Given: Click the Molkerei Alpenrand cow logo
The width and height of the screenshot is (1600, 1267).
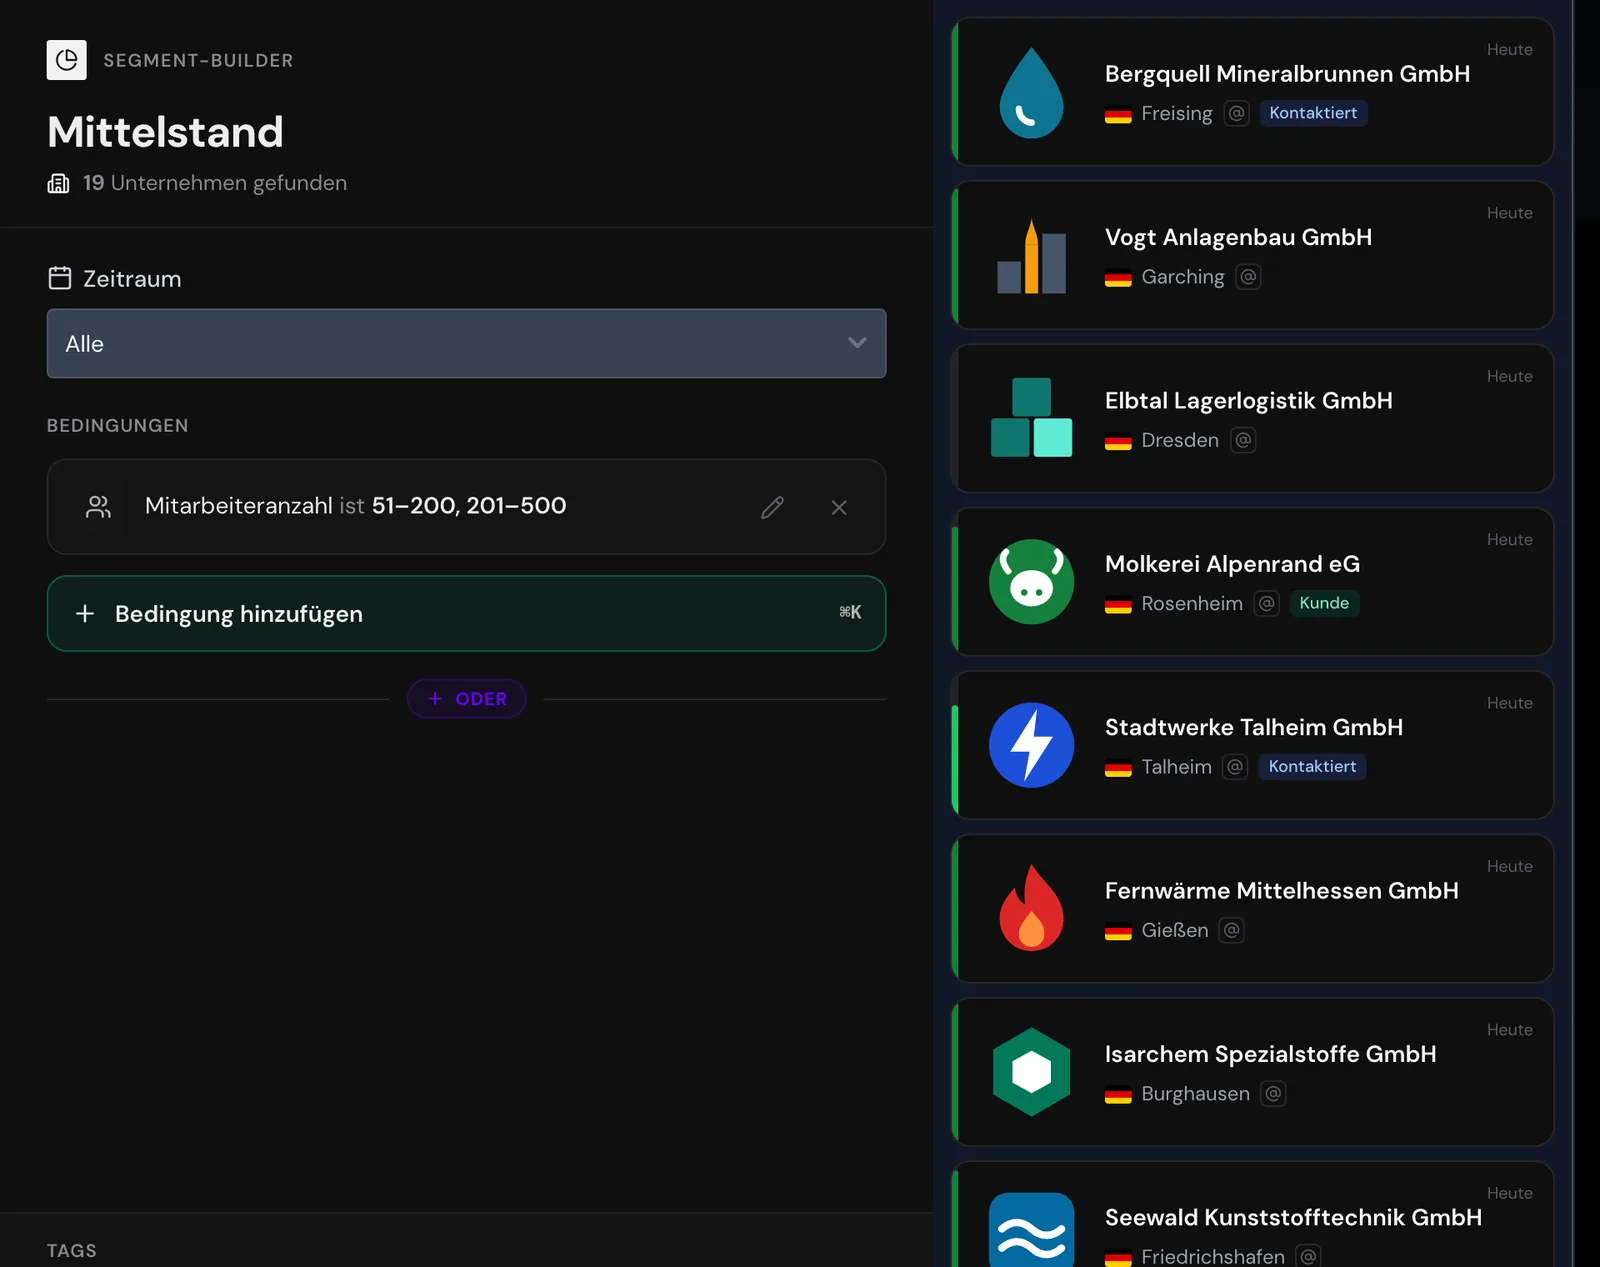Looking at the screenshot, I should tap(1031, 582).
